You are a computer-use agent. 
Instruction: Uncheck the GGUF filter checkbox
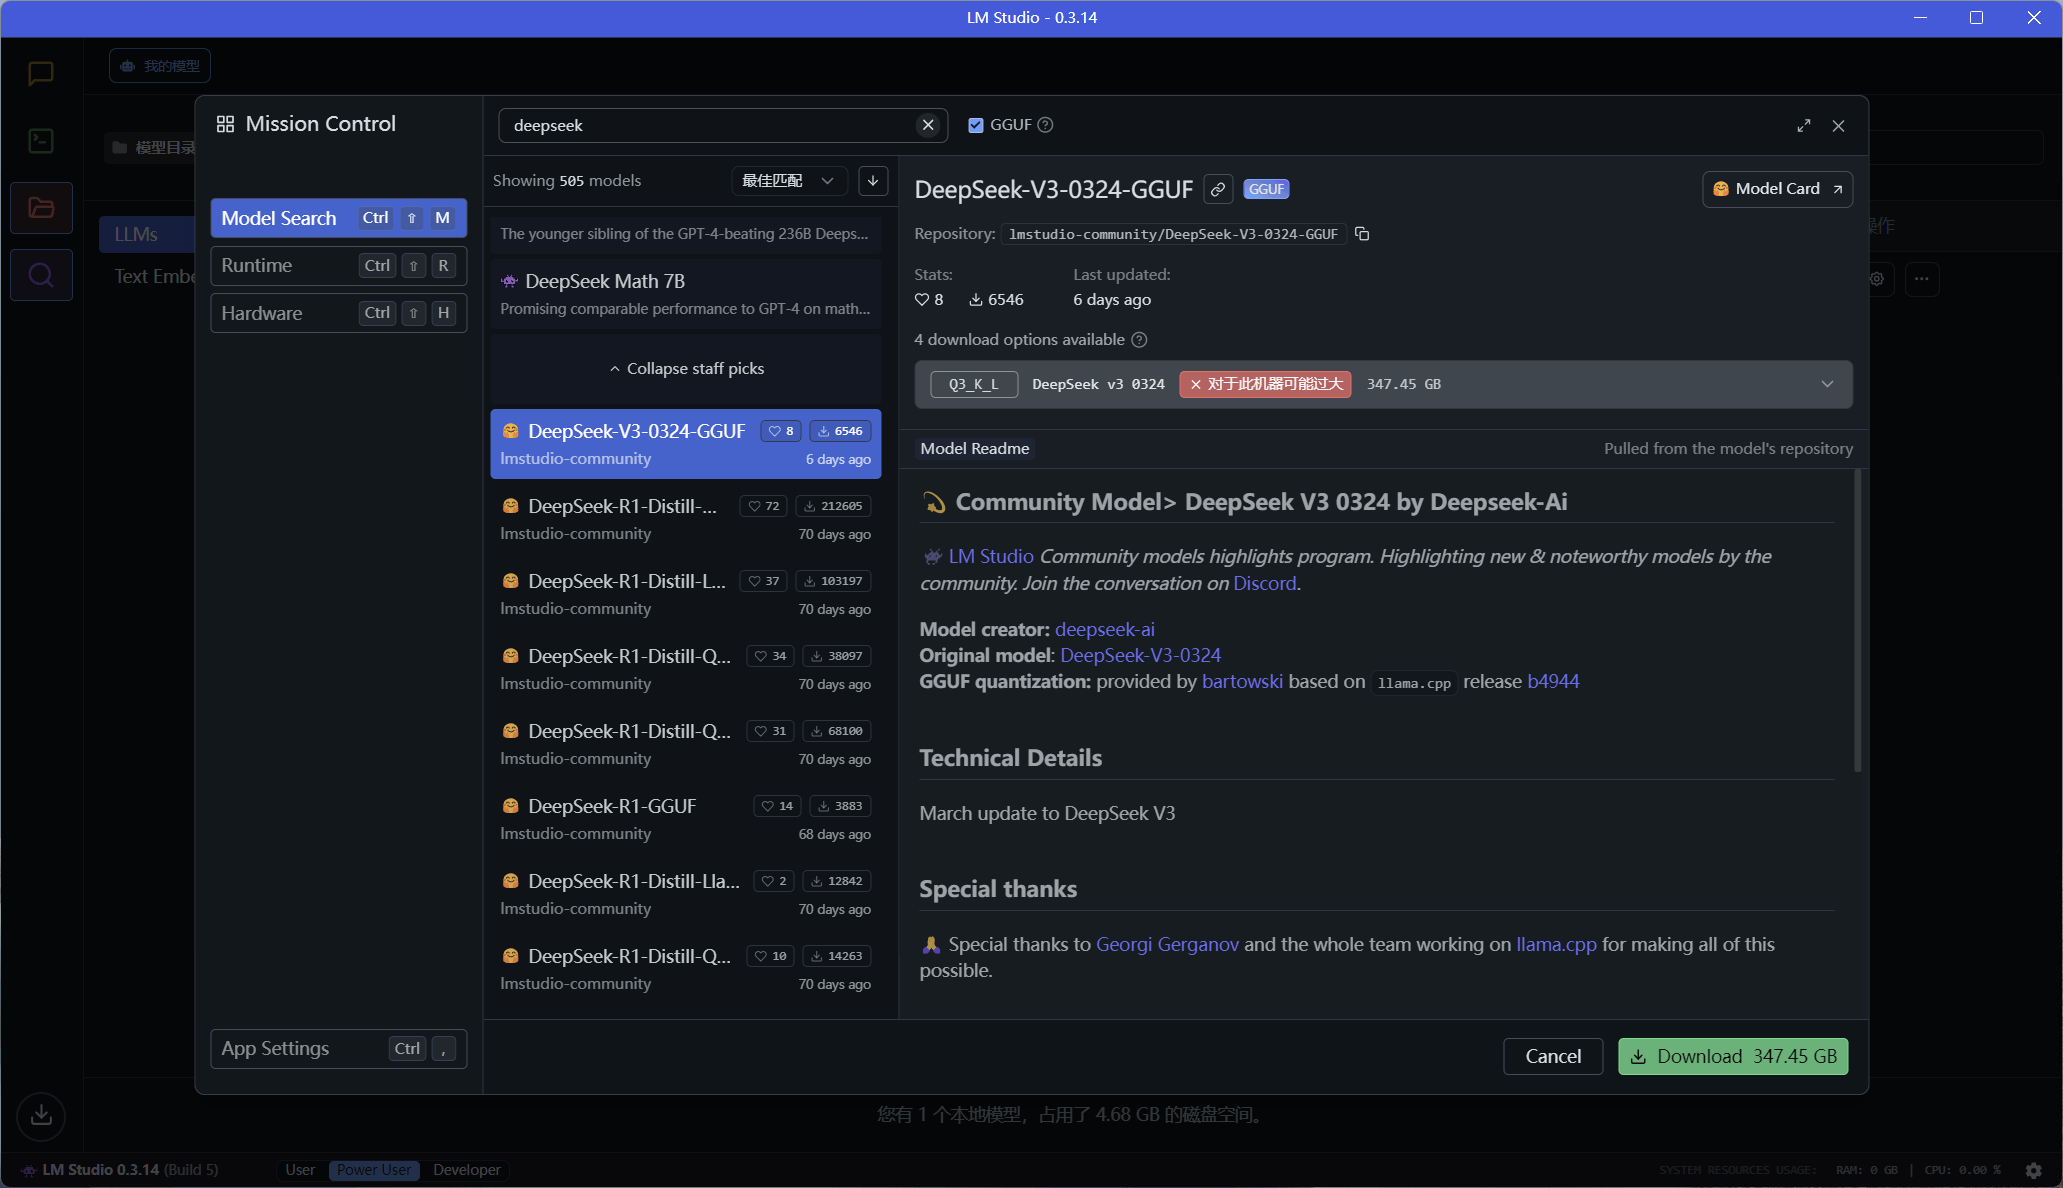(976, 125)
